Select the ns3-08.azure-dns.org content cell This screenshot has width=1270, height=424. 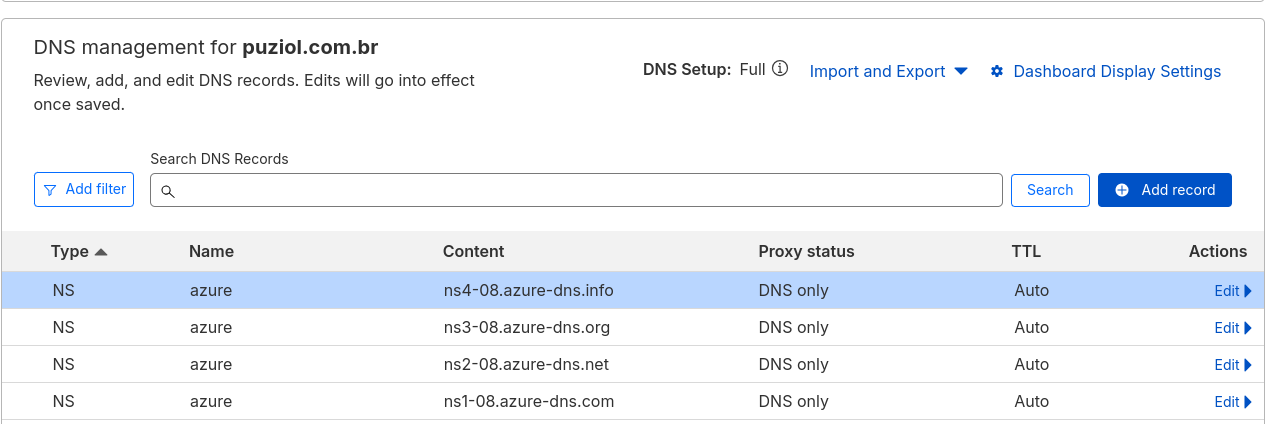coord(526,328)
